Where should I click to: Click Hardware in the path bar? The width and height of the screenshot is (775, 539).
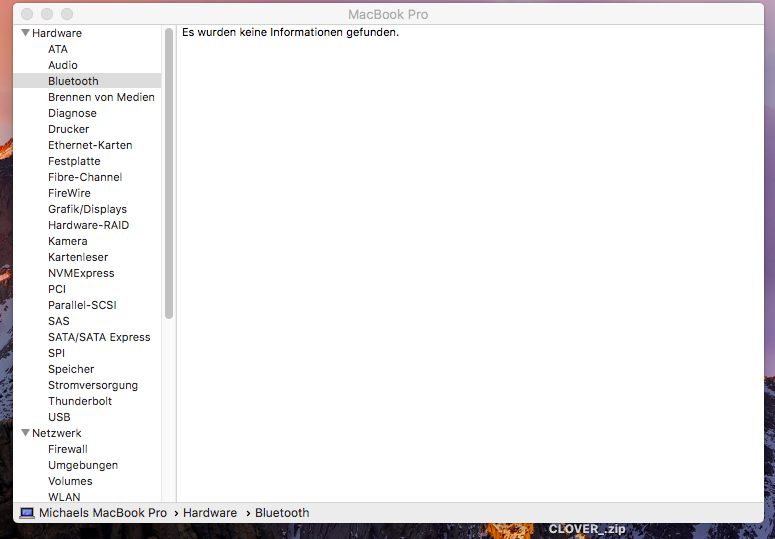pyautogui.click(x=210, y=513)
